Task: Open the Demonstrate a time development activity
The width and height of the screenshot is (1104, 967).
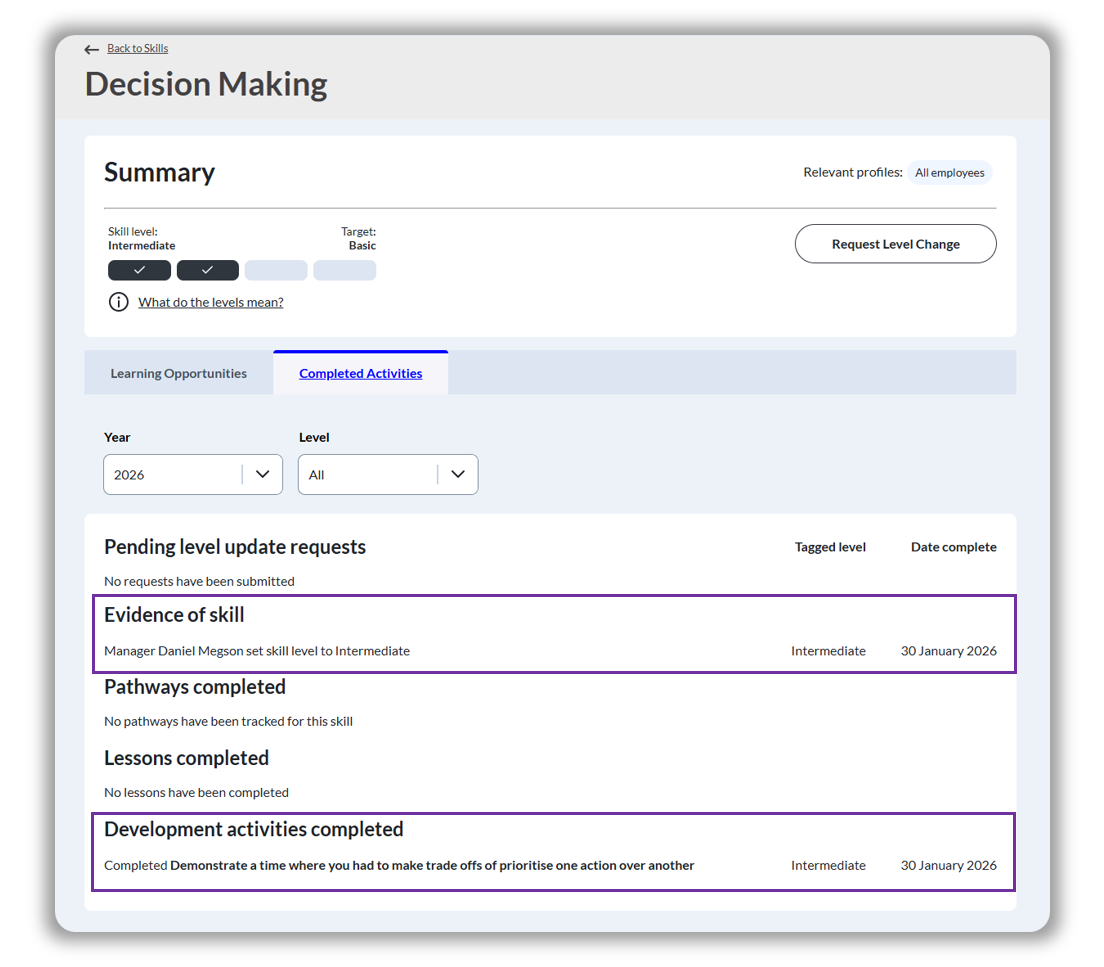Action: pos(431,865)
